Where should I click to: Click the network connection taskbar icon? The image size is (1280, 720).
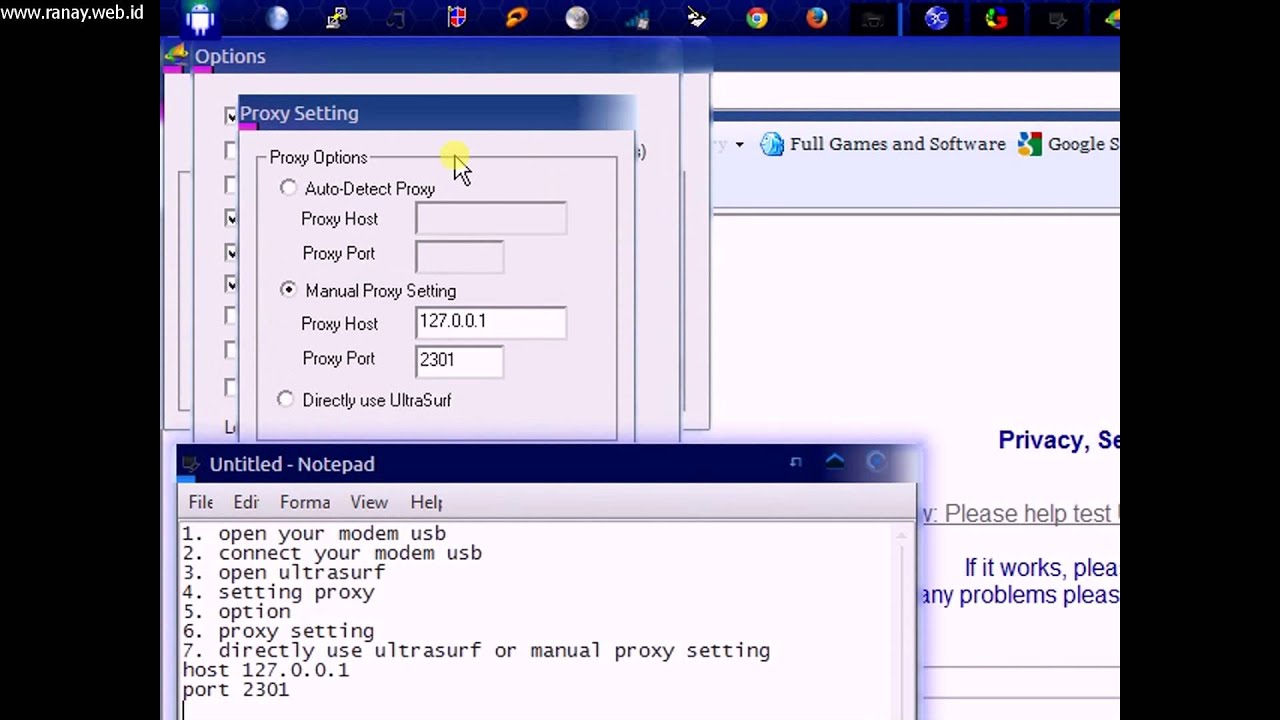tap(337, 18)
